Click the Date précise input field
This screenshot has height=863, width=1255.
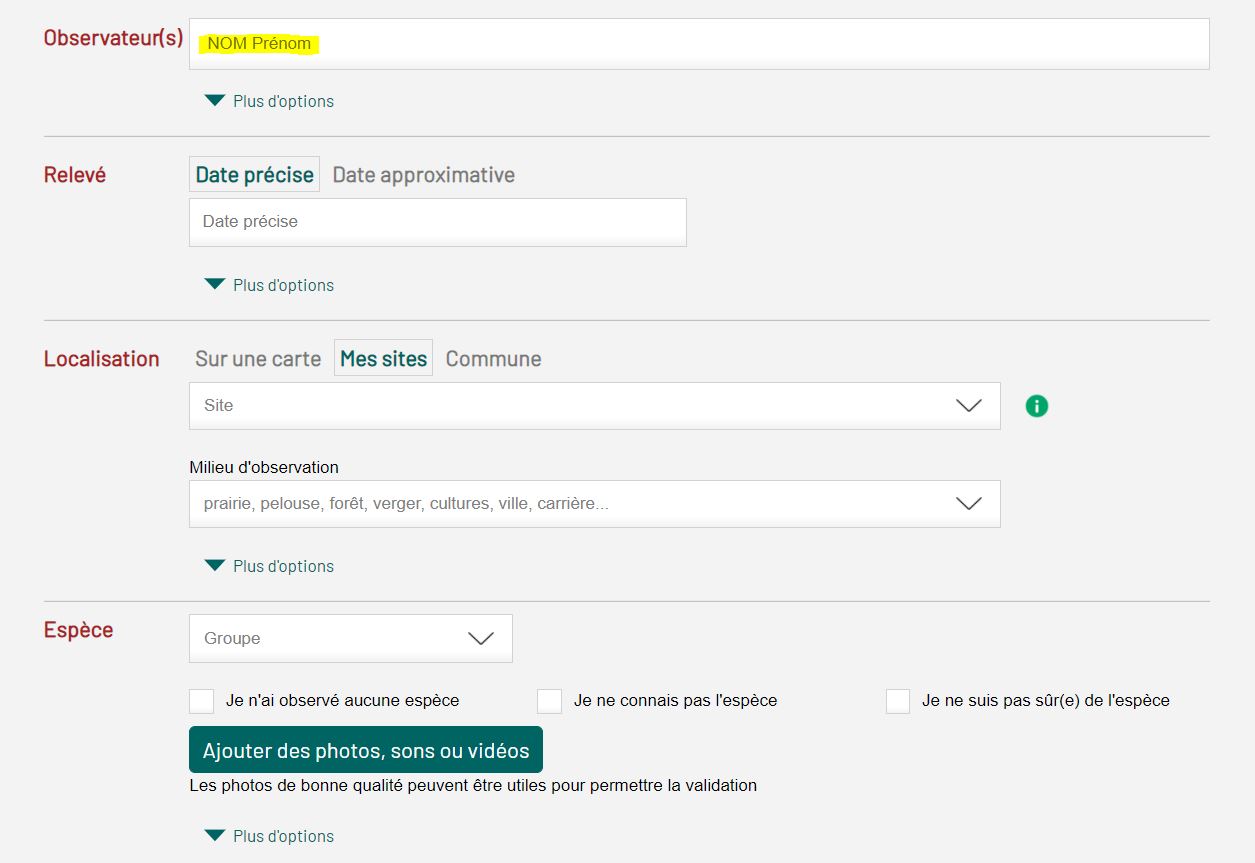pos(437,222)
